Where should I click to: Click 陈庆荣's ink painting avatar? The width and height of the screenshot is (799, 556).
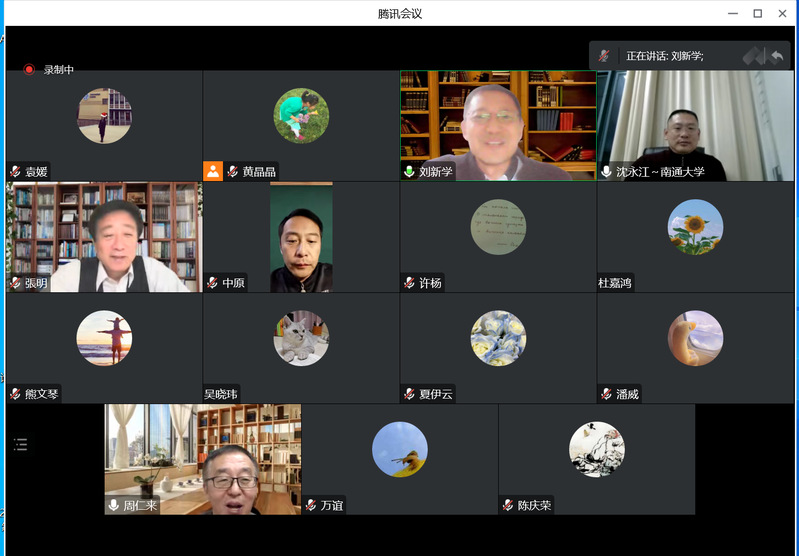[596, 449]
